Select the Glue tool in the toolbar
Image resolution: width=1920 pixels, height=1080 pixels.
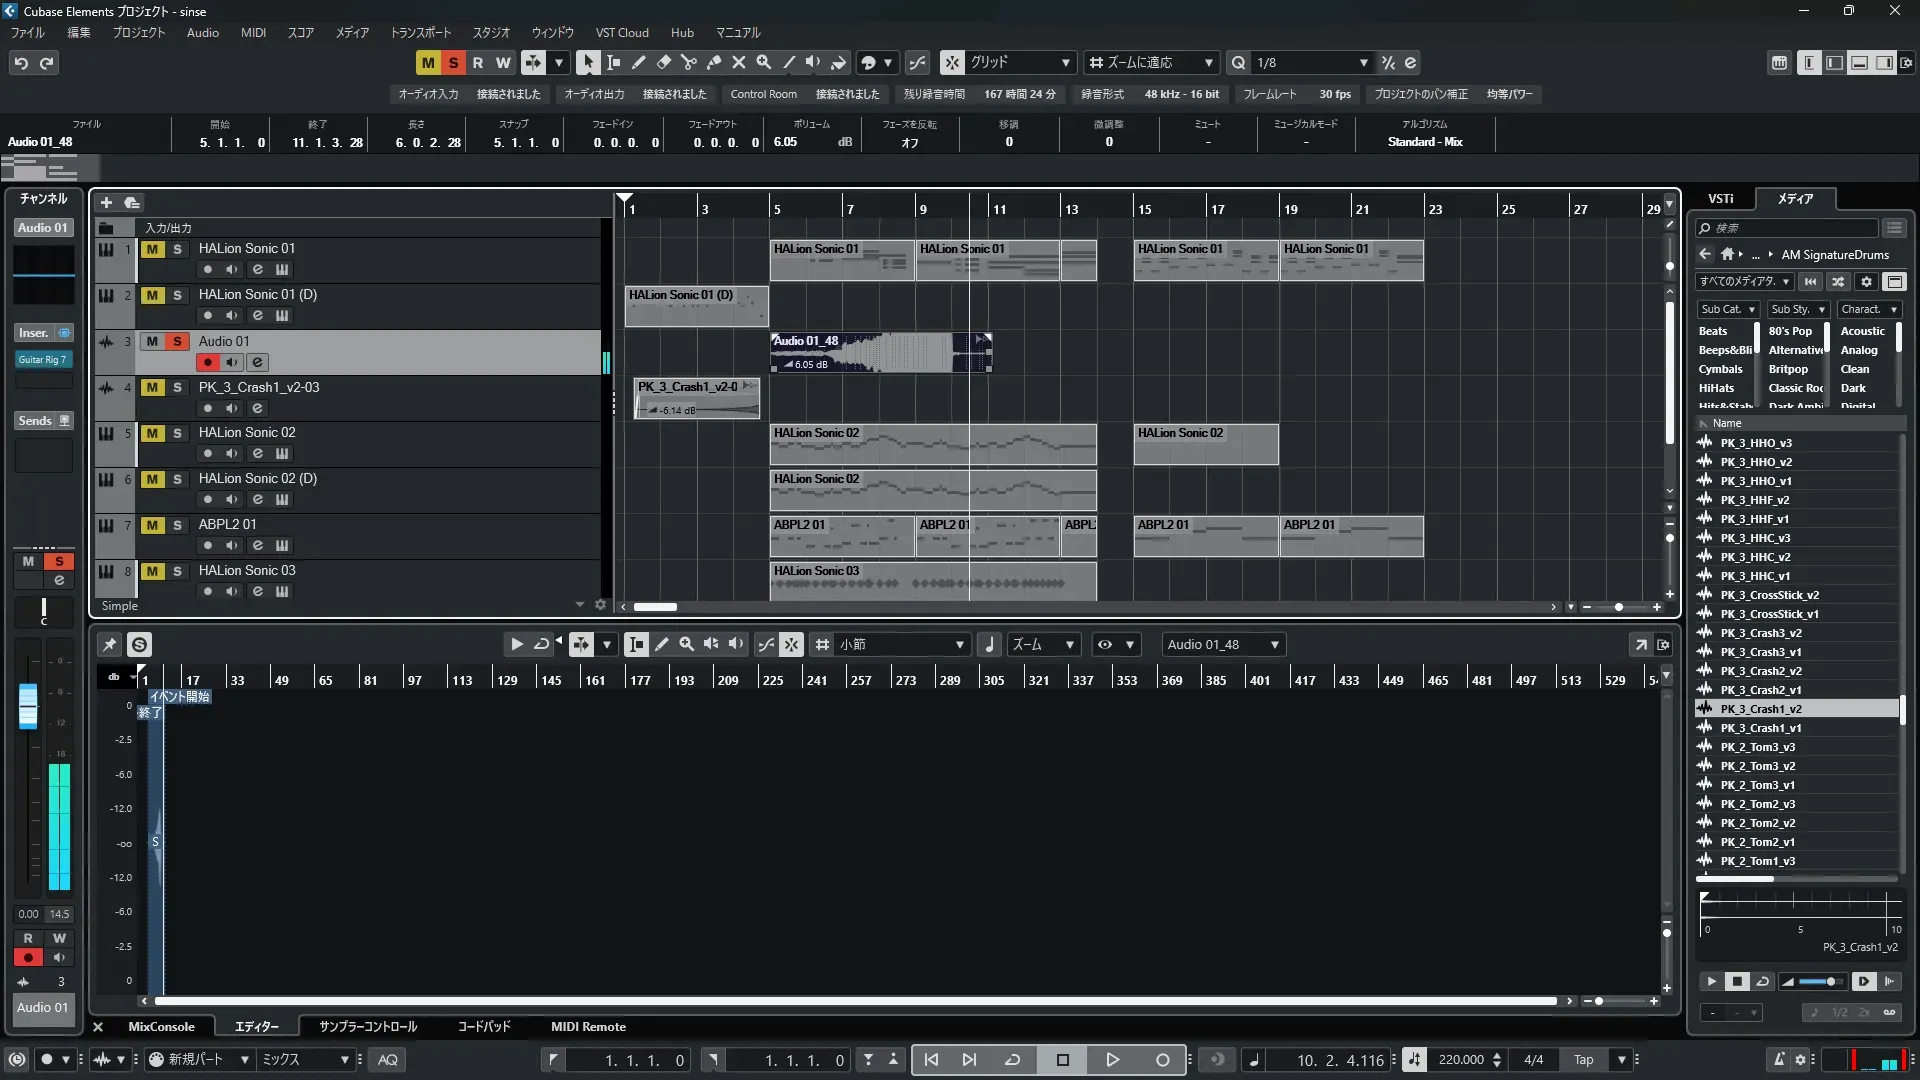click(x=714, y=62)
